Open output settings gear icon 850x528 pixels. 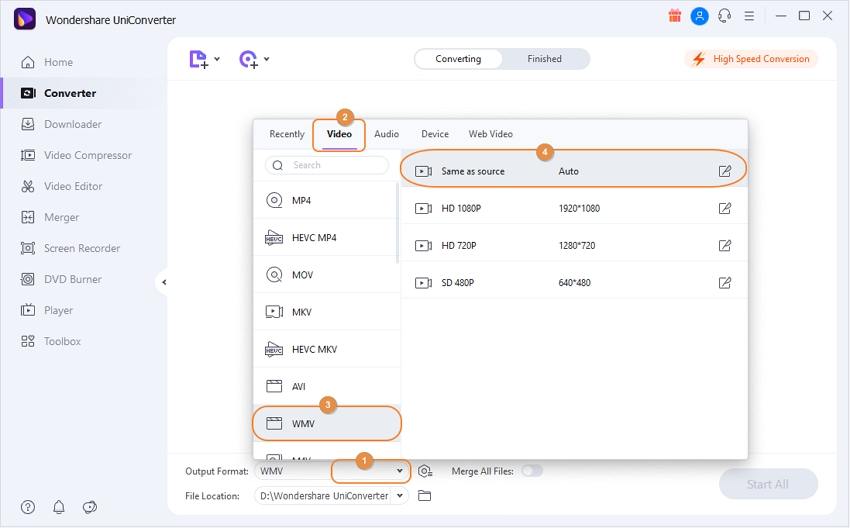click(425, 471)
